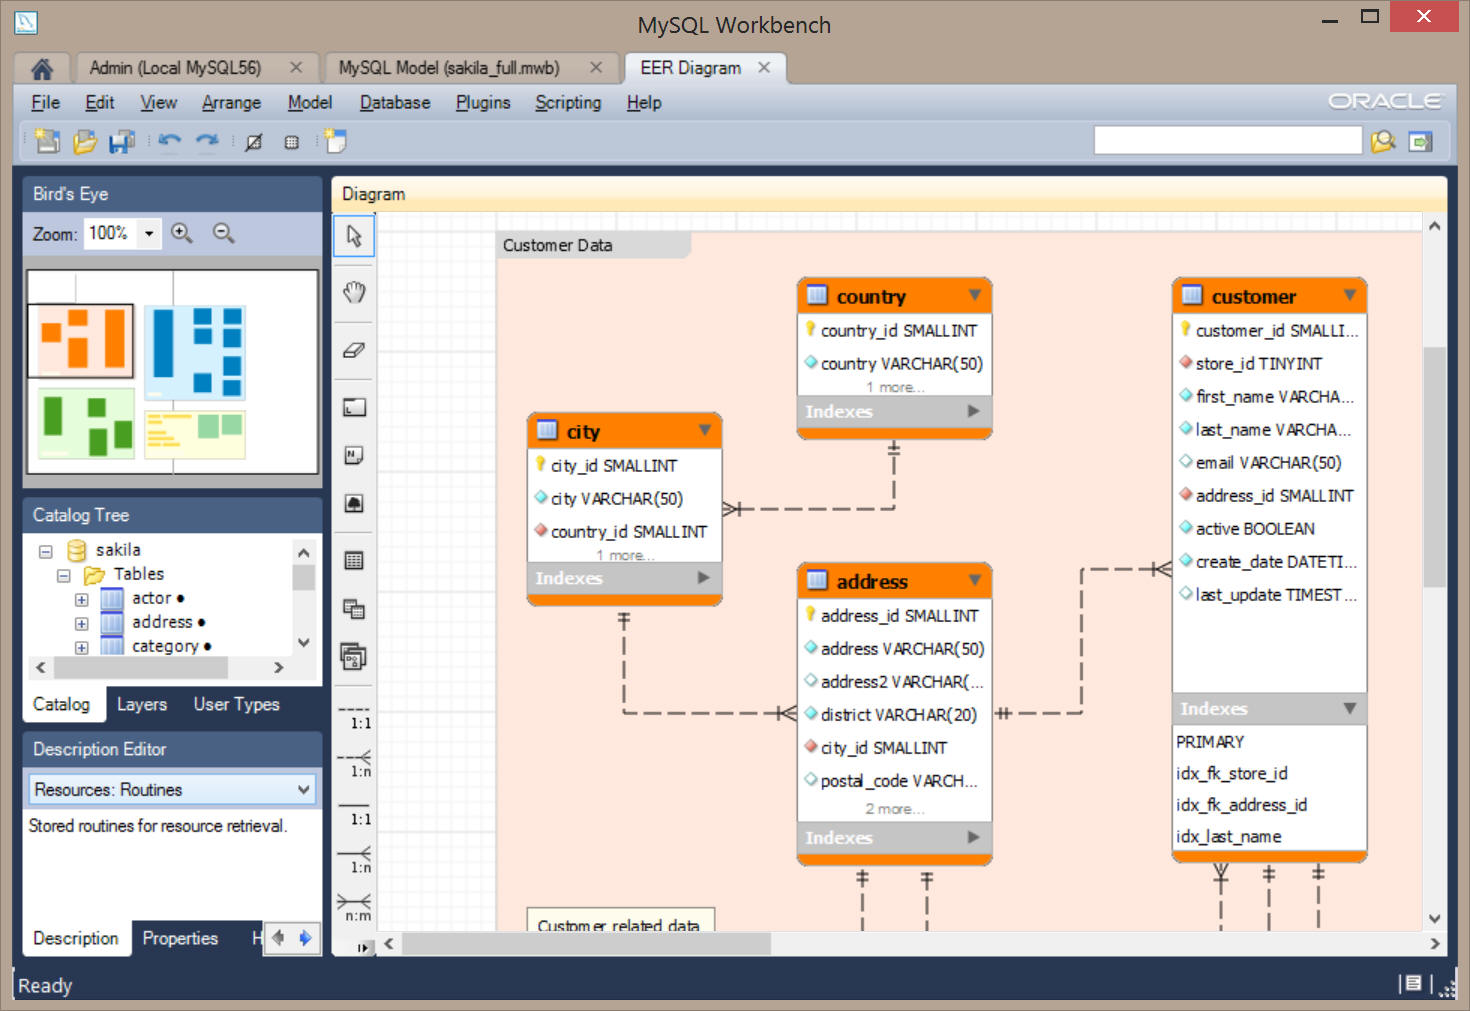Screen dimensions: 1470x1011
Task: Click the sidebar toggle icon at toolbar right end
Action: tap(1421, 142)
